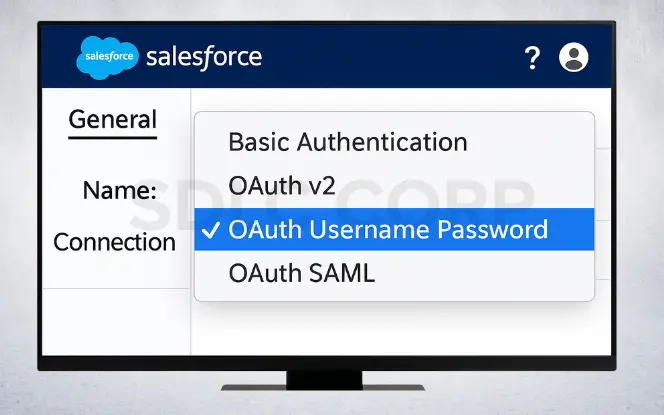Image resolution: width=664 pixels, height=415 pixels.
Task: Select Basic Authentication from the list
Action: [x=348, y=142]
